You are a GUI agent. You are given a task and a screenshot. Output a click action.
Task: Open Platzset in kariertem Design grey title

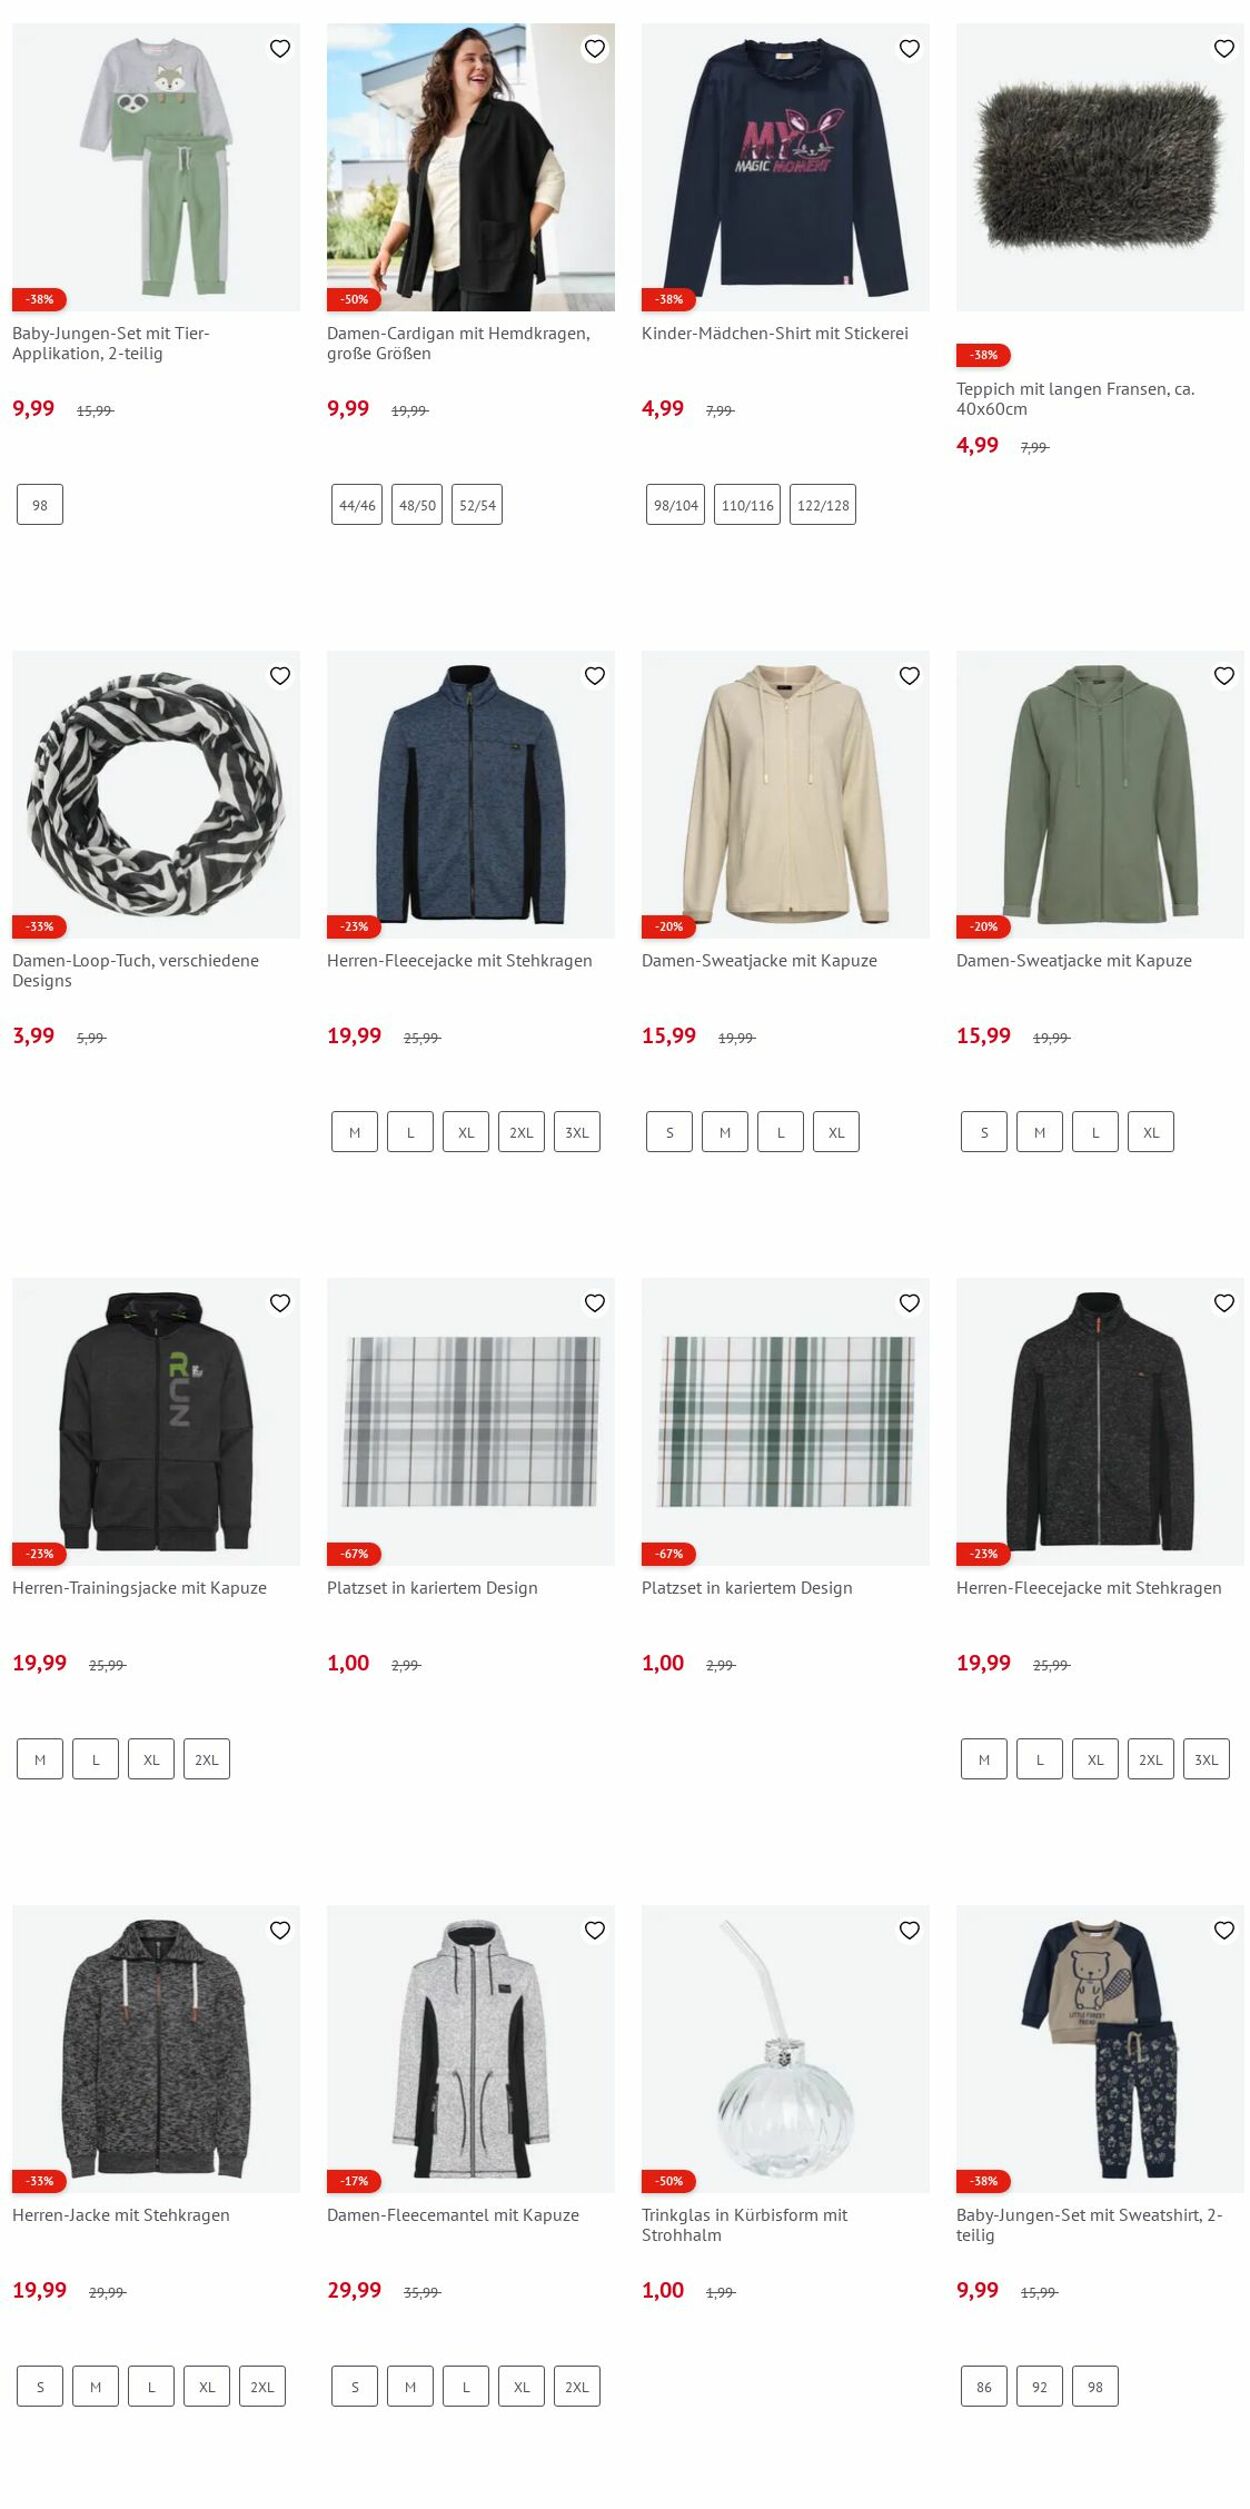pyautogui.click(x=432, y=1588)
